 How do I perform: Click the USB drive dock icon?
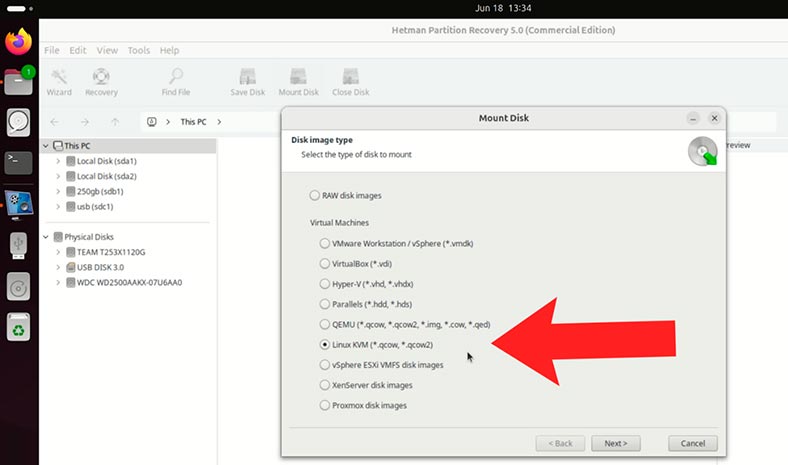pyautogui.click(x=19, y=246)
